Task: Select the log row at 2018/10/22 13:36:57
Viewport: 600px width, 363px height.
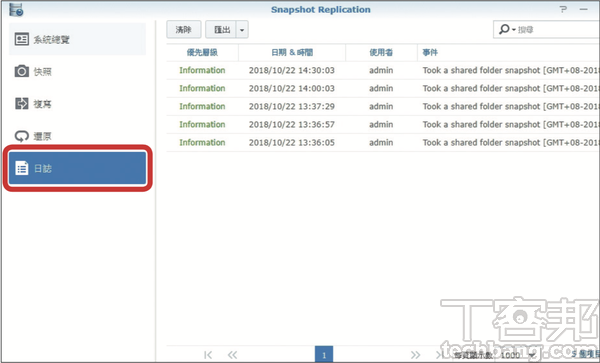Action: click(x=383, y=124)
